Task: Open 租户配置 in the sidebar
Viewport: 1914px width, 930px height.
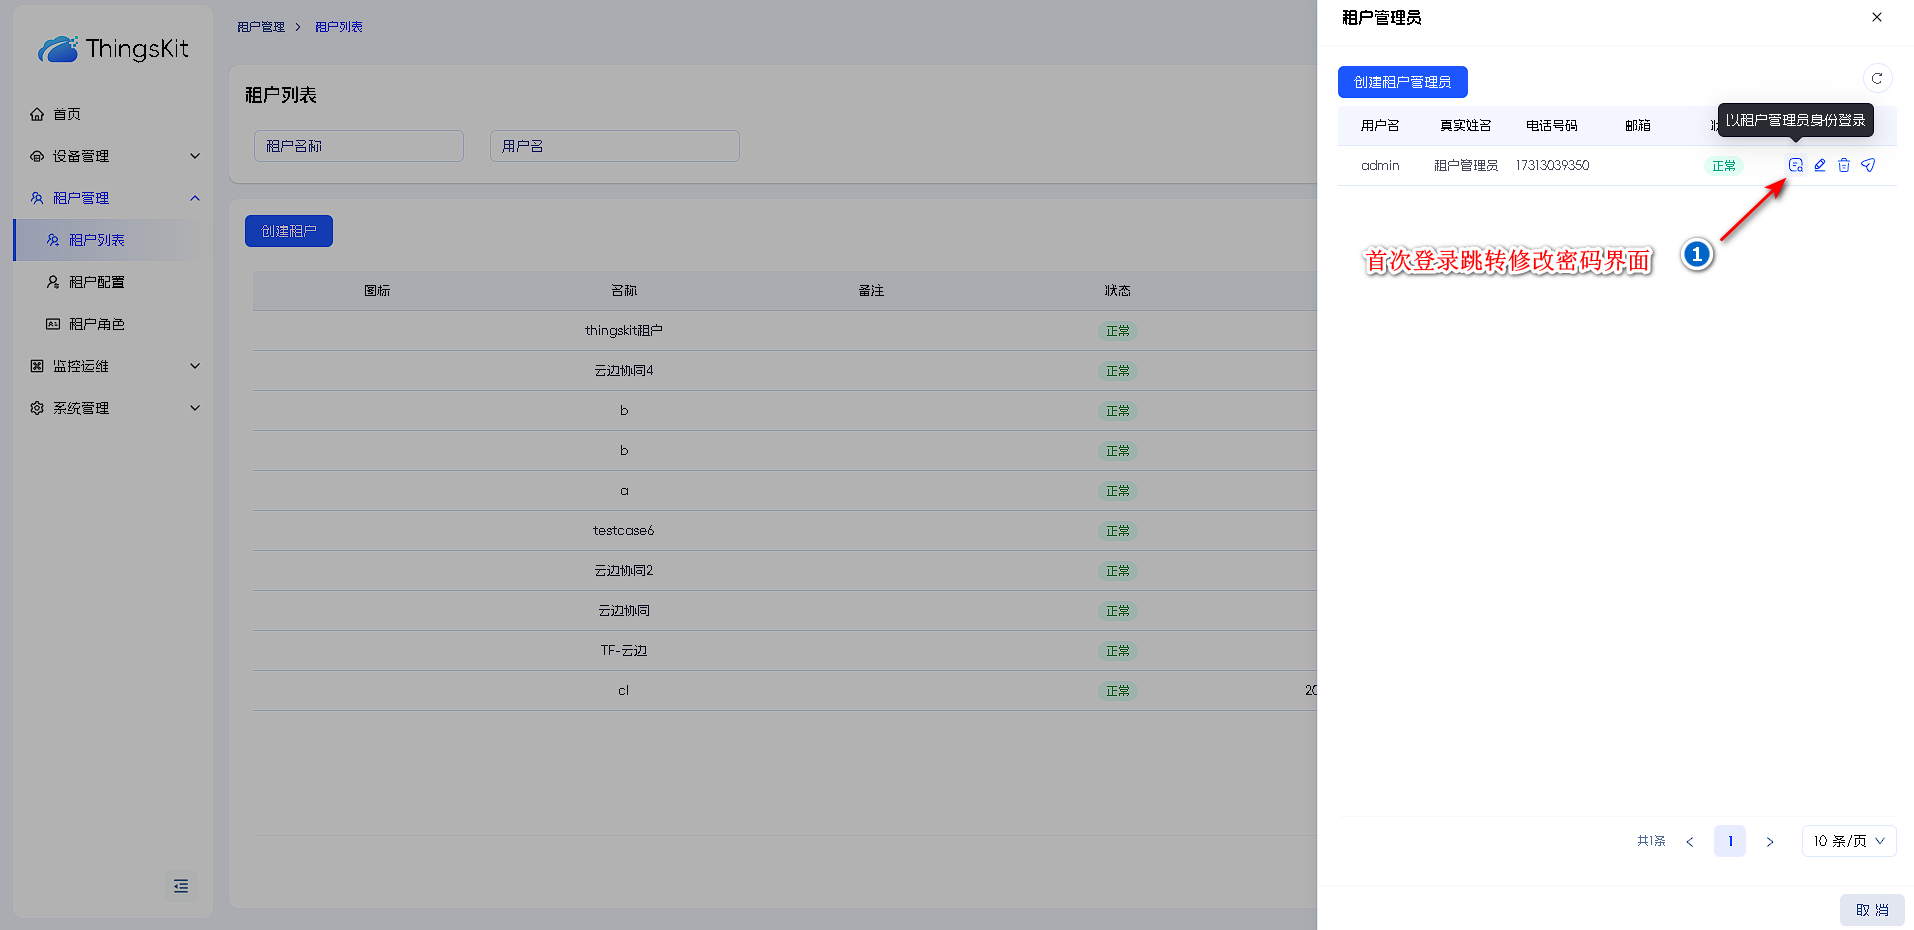Action: point(97,282)
